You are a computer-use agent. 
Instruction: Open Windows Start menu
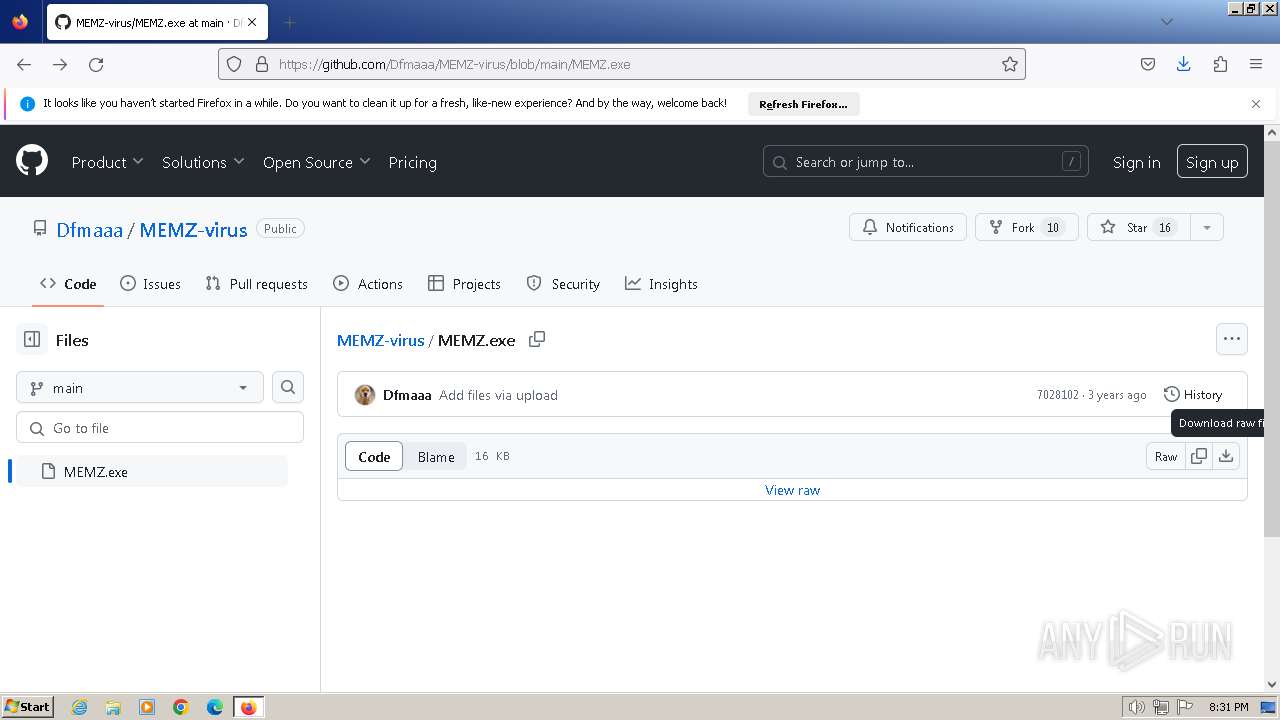click(28, 706)
